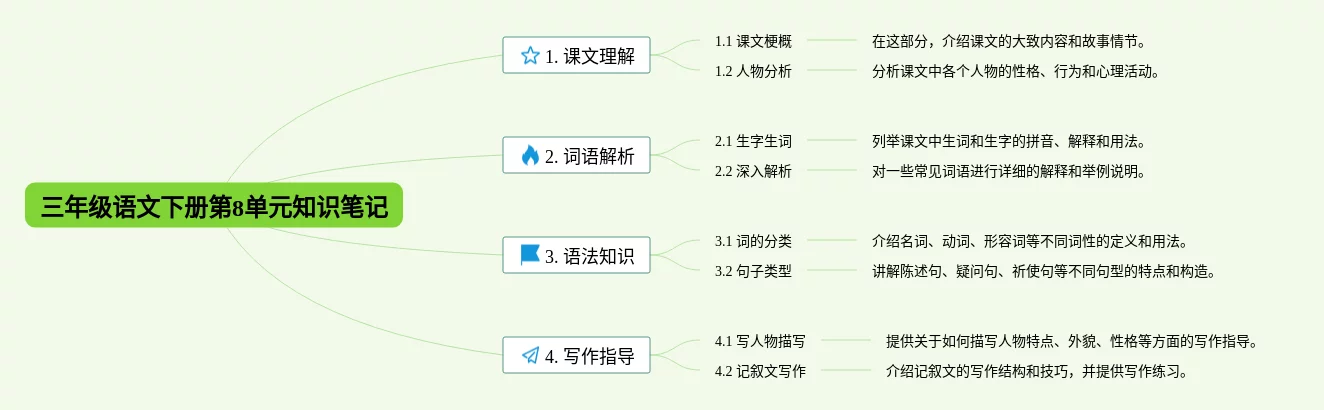Screen dimensions: 1324x410
Task: Click subtopic 2.2 深入解析
Action: [753, 171]
